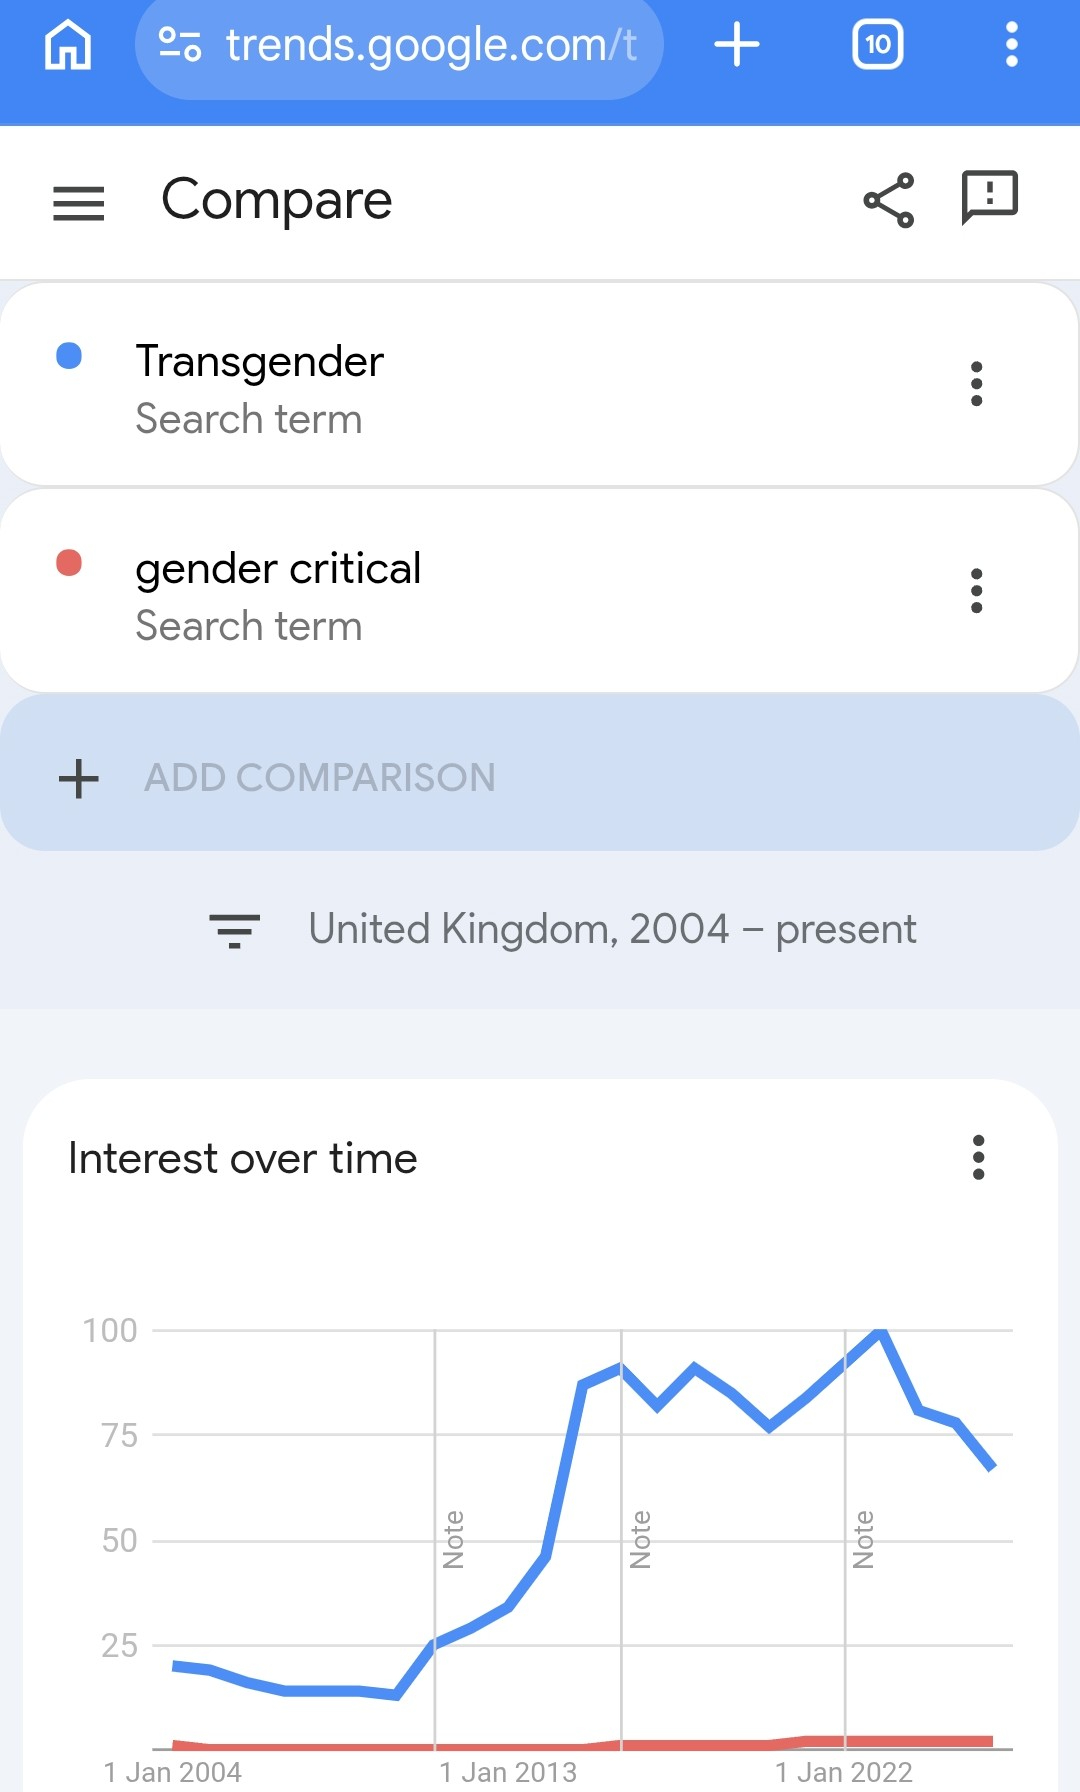
Task: Focus the trends.google.com address bar
Action: point(430,46)
